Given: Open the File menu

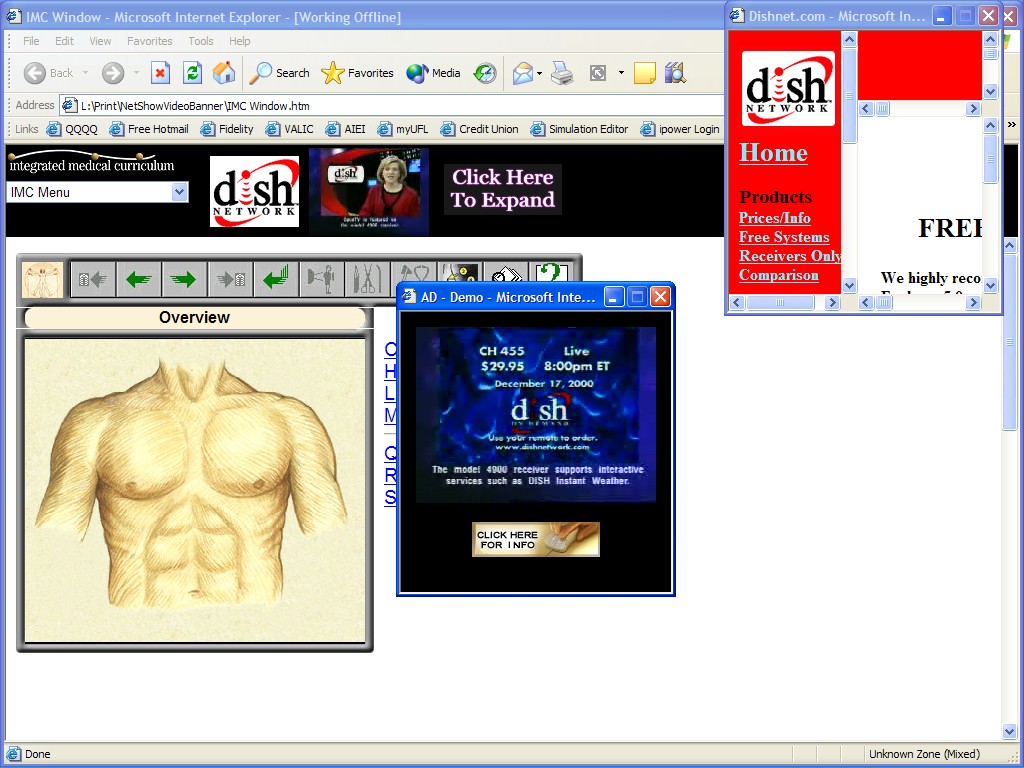Looking at the screenshot, I should (31, 40).
